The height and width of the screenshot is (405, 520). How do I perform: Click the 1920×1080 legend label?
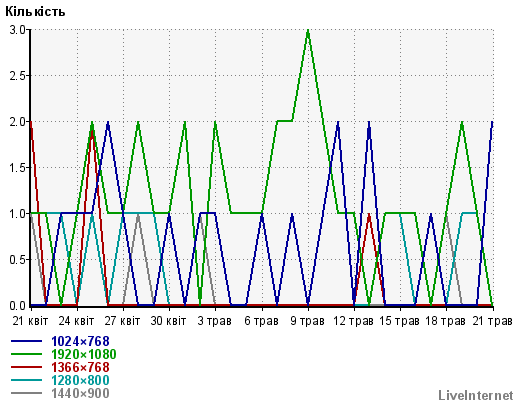(x=84, y=354)
